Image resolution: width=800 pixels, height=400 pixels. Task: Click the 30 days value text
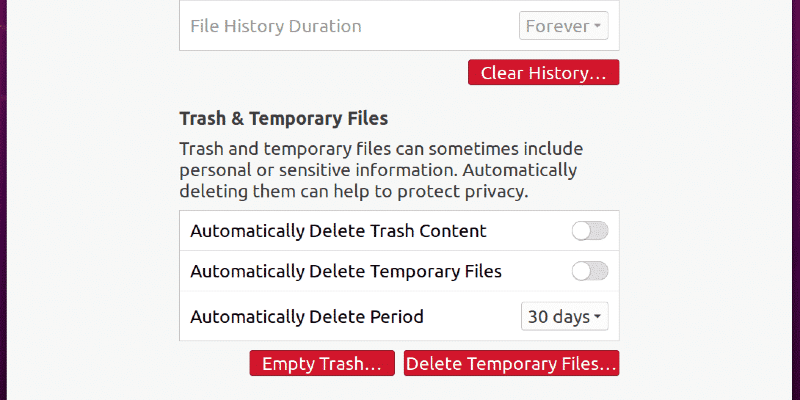(x=558, y=317)
